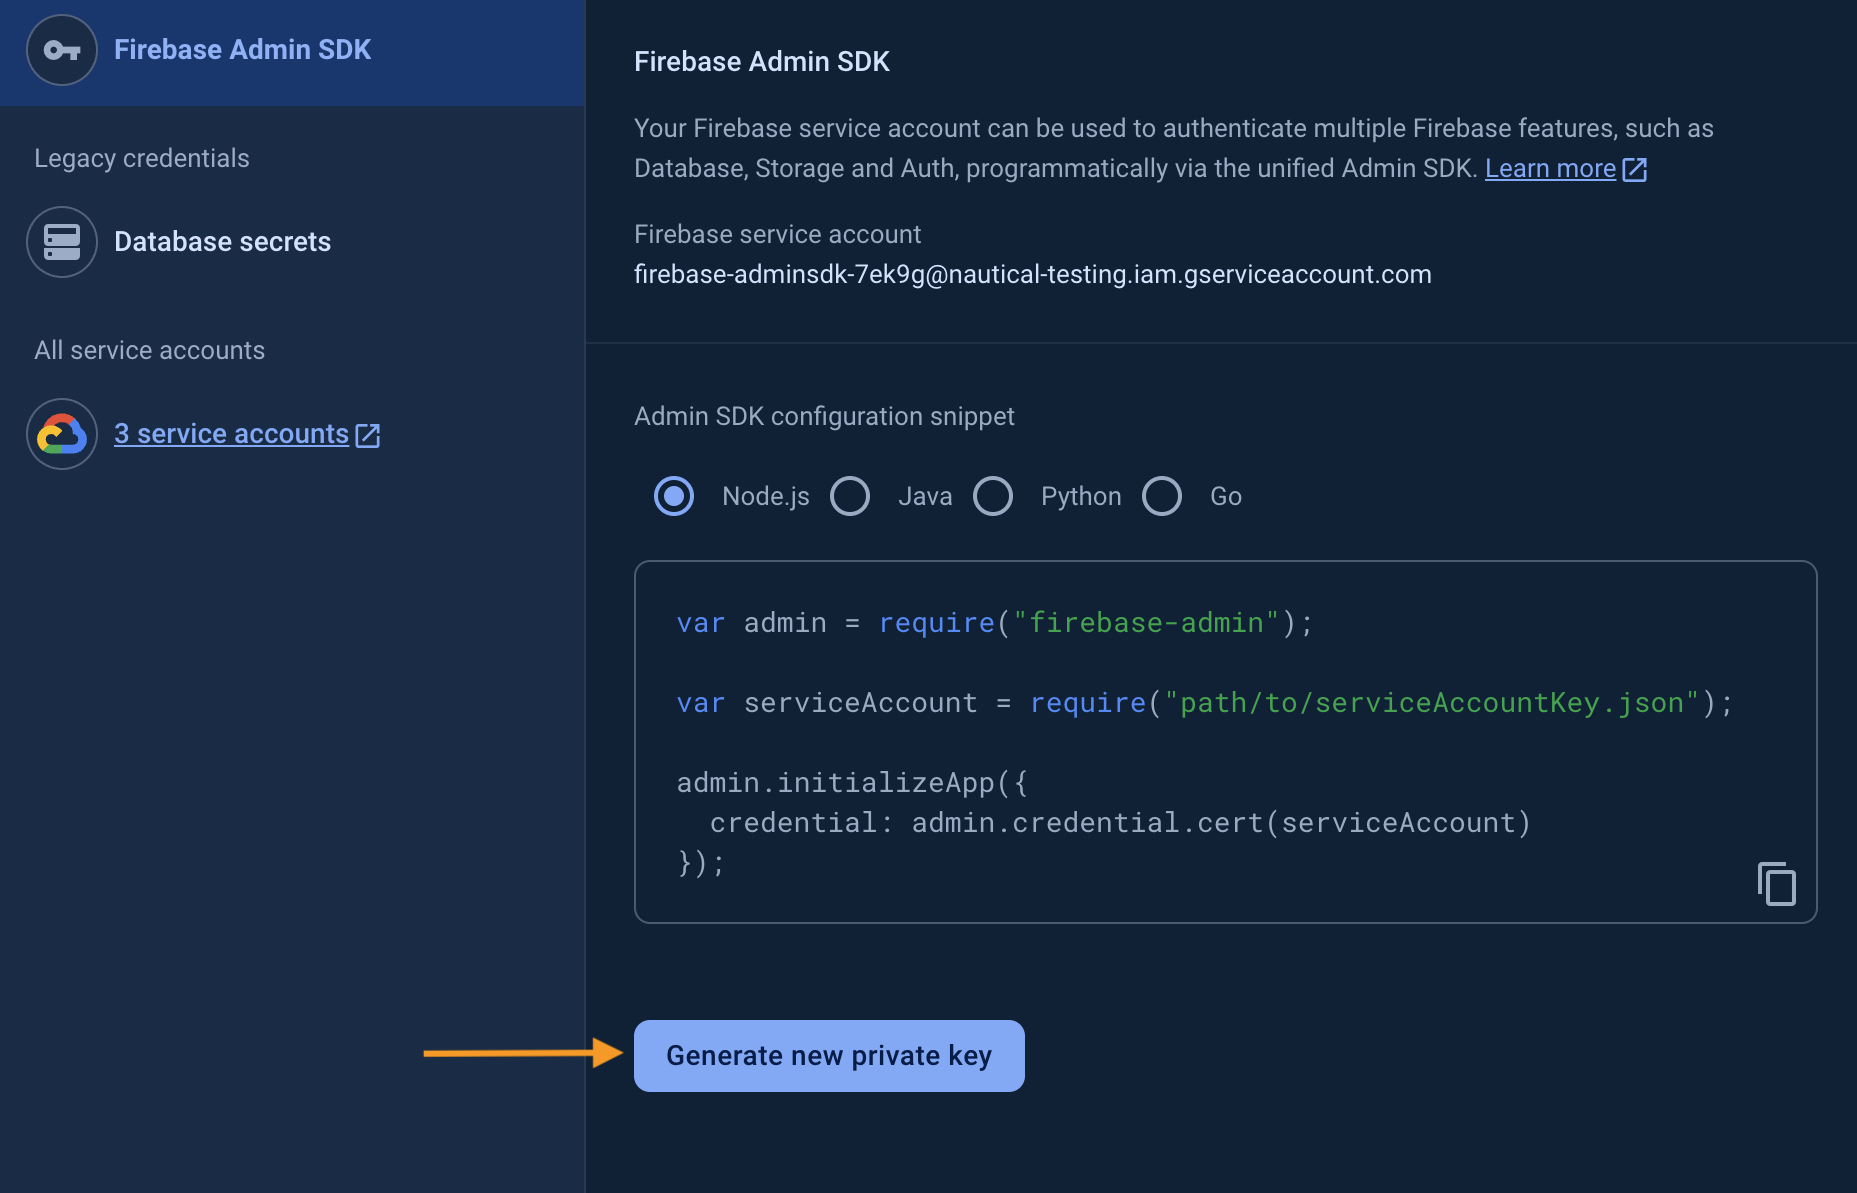Click the key icon for Firebase Admin SDK
This screenshot has height=1193, width=1857.
(x=62, y=50)
